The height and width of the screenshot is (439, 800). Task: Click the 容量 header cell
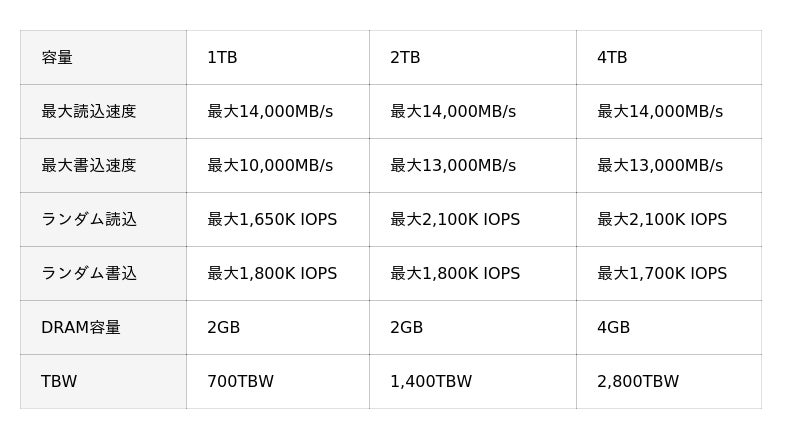(103, 57)
